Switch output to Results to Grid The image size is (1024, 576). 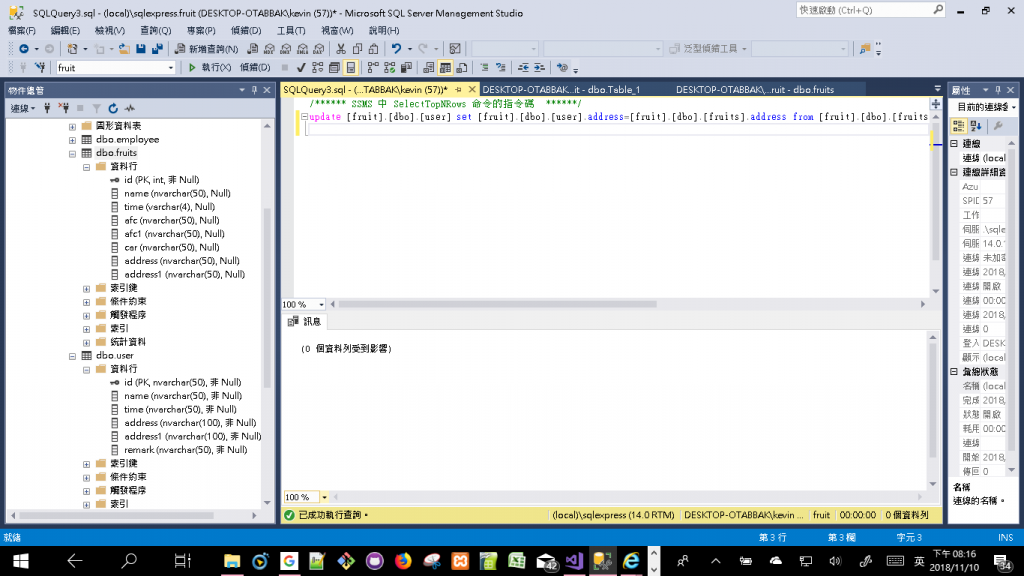coord(445,67)
